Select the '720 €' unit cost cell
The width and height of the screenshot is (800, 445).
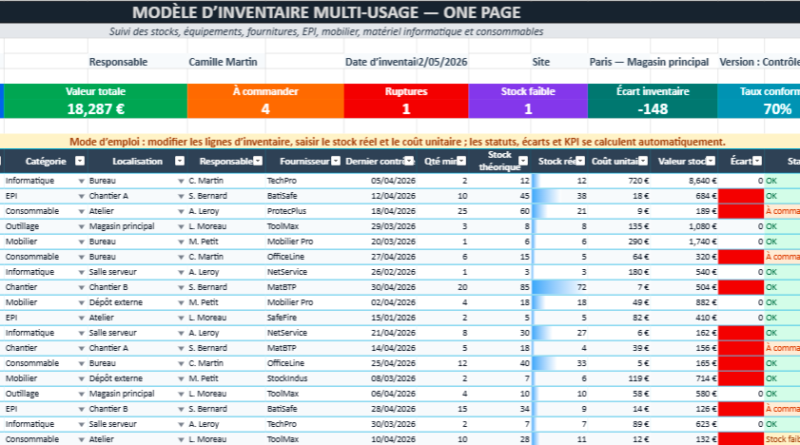point(619,181)
